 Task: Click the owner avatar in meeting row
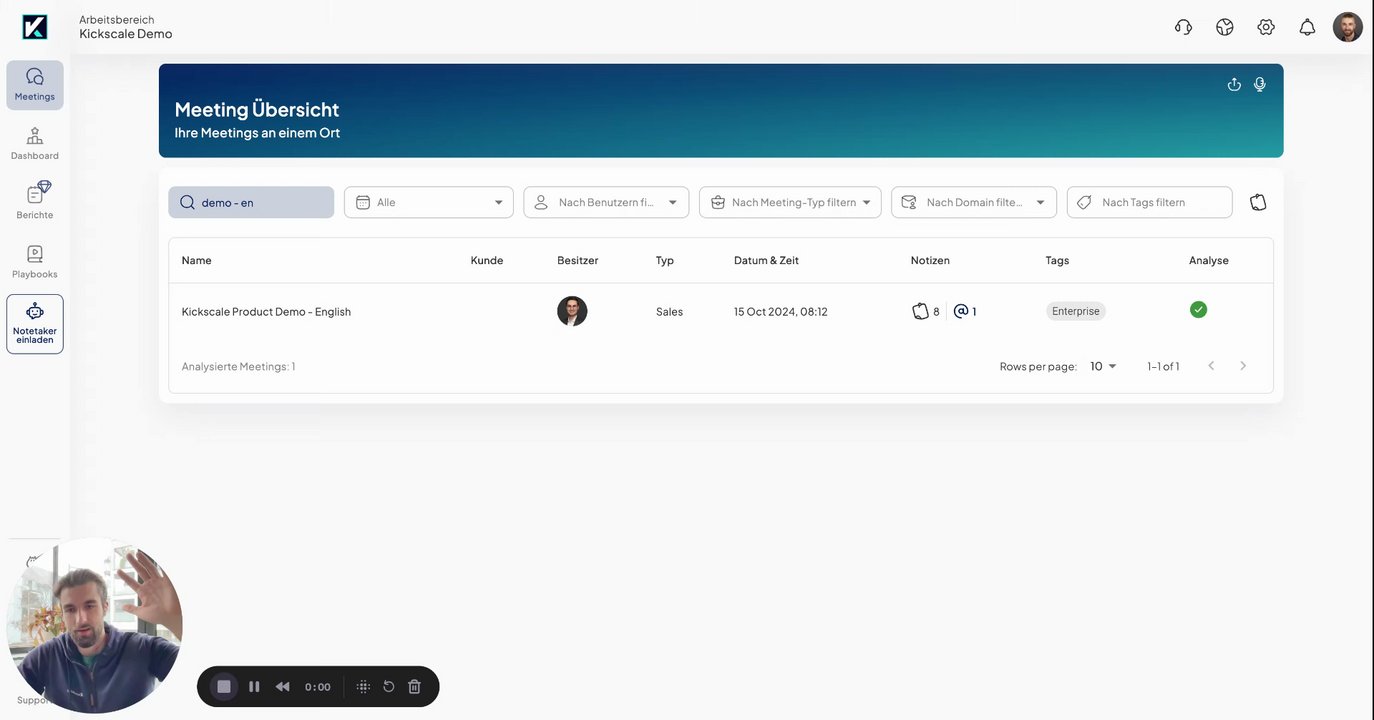572,311
